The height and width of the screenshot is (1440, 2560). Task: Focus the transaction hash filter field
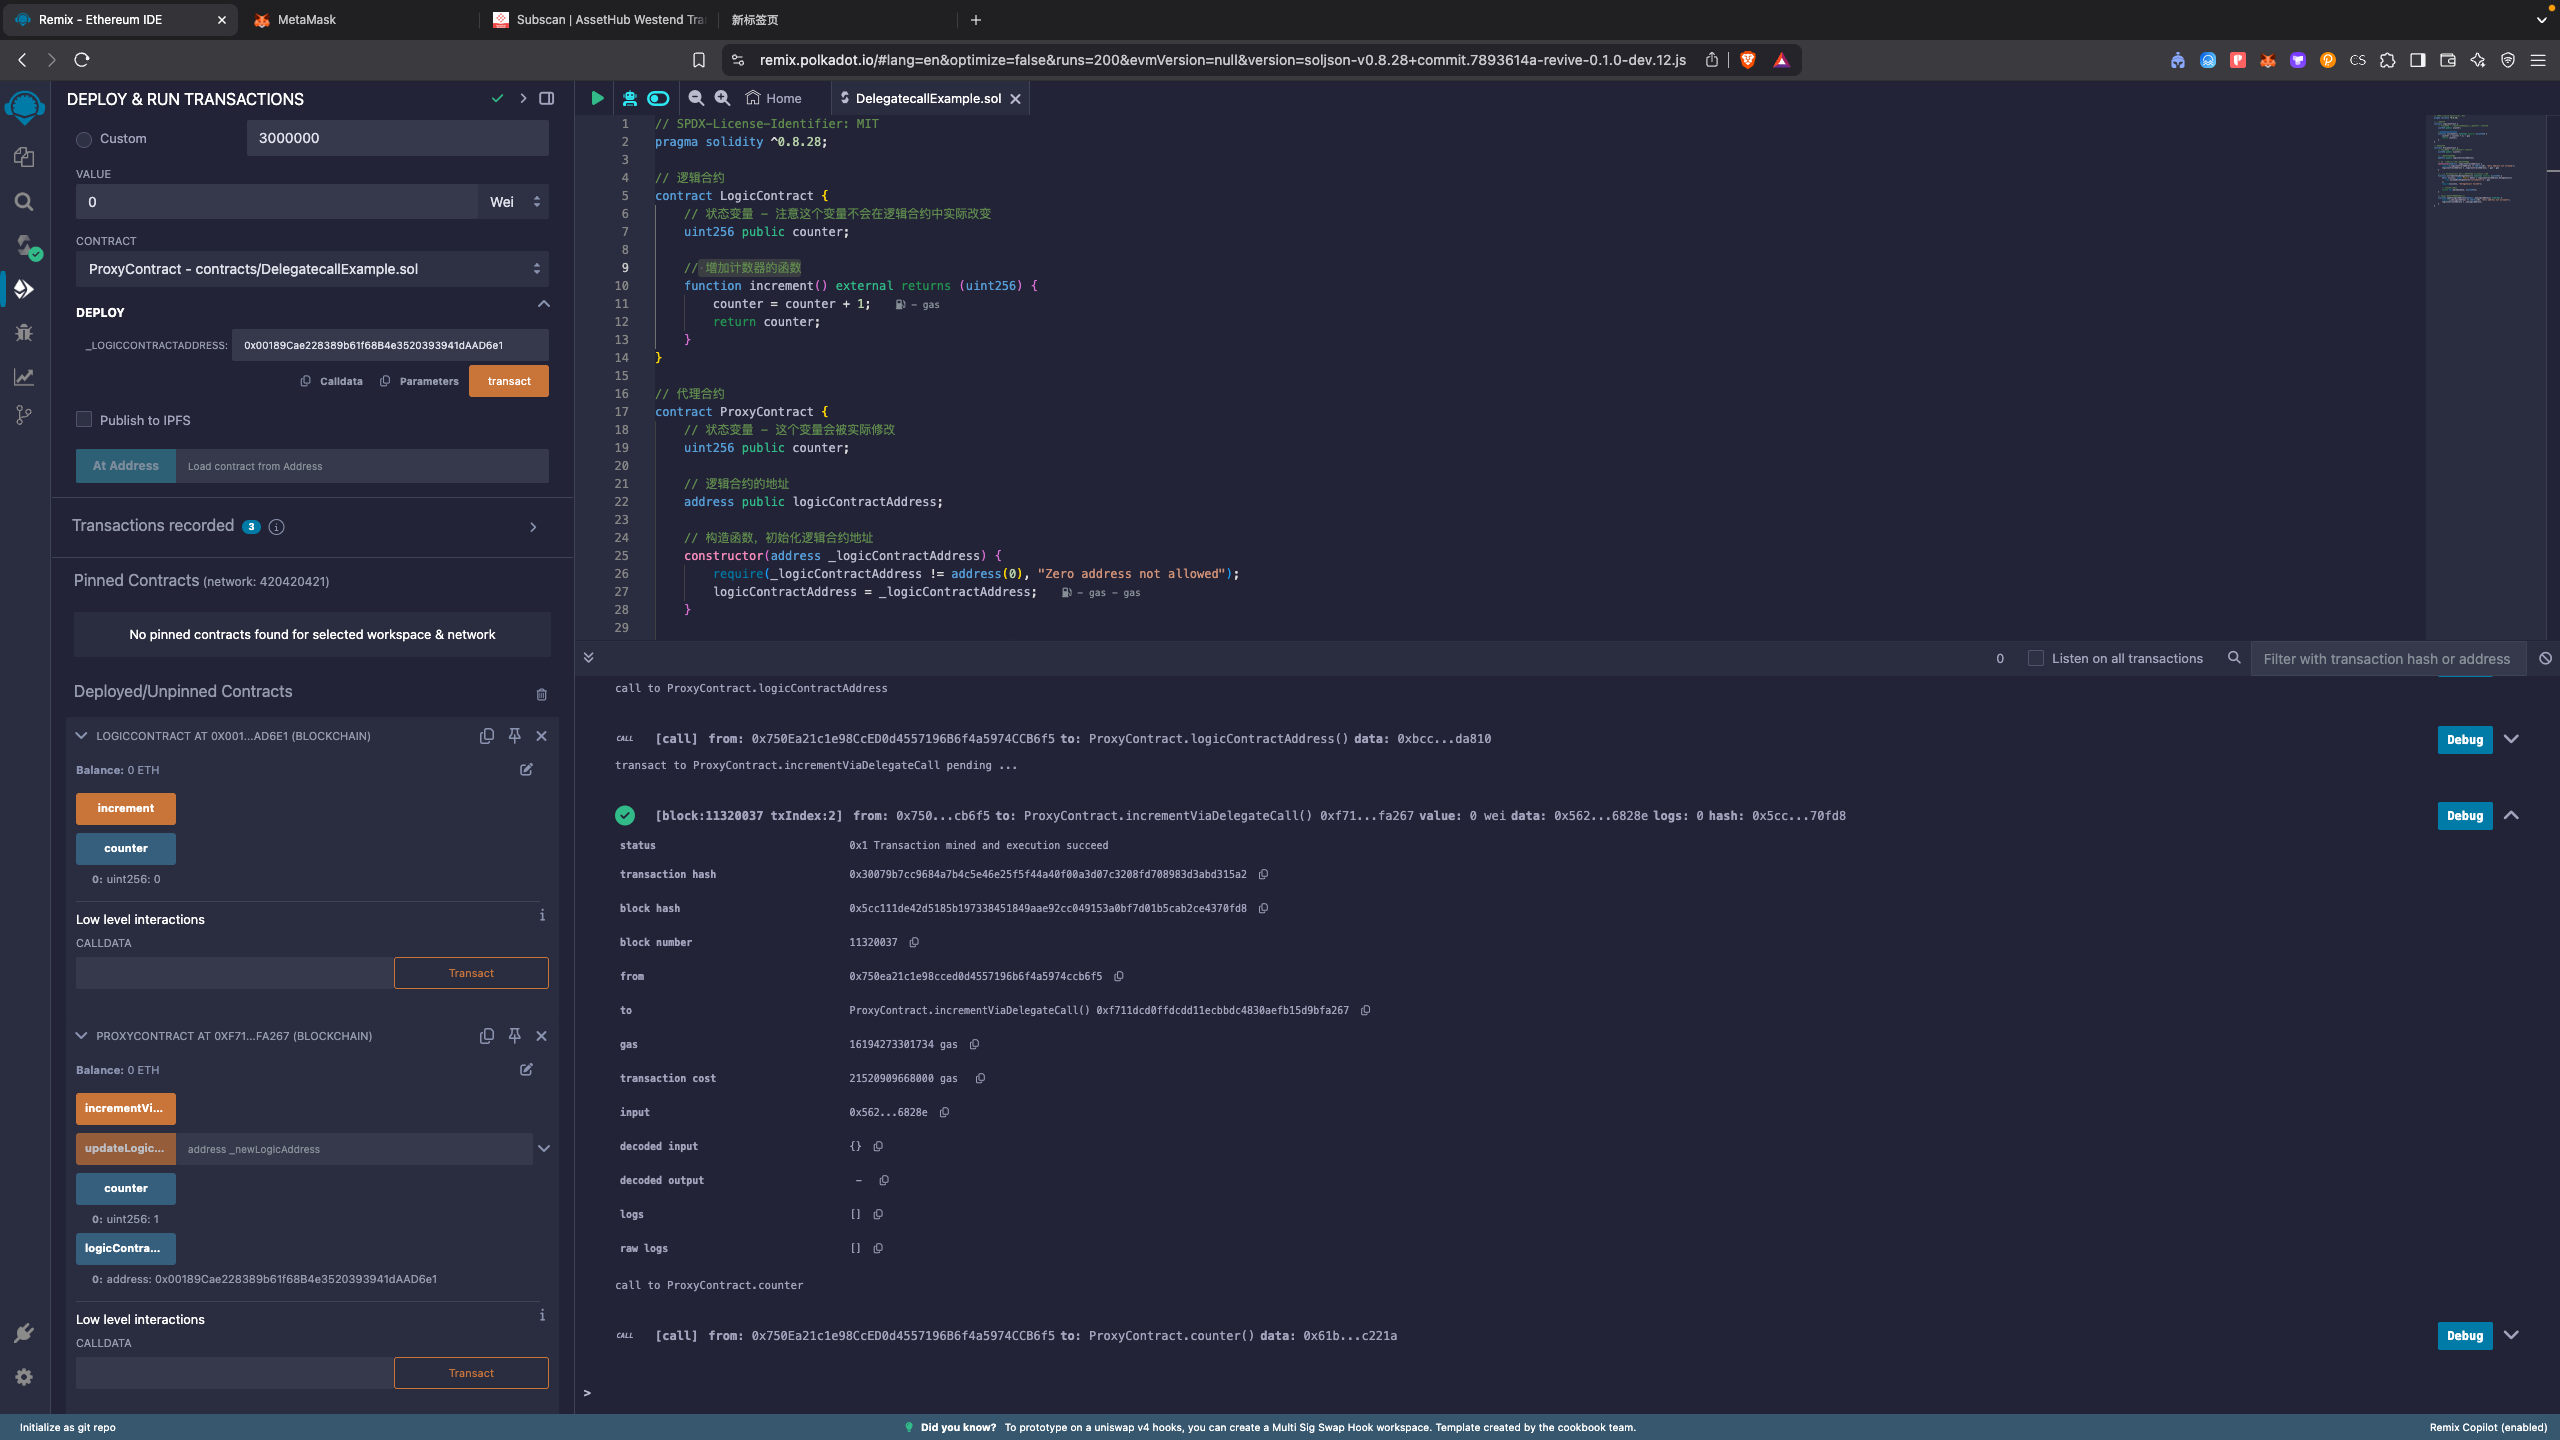coord(2388,658)
